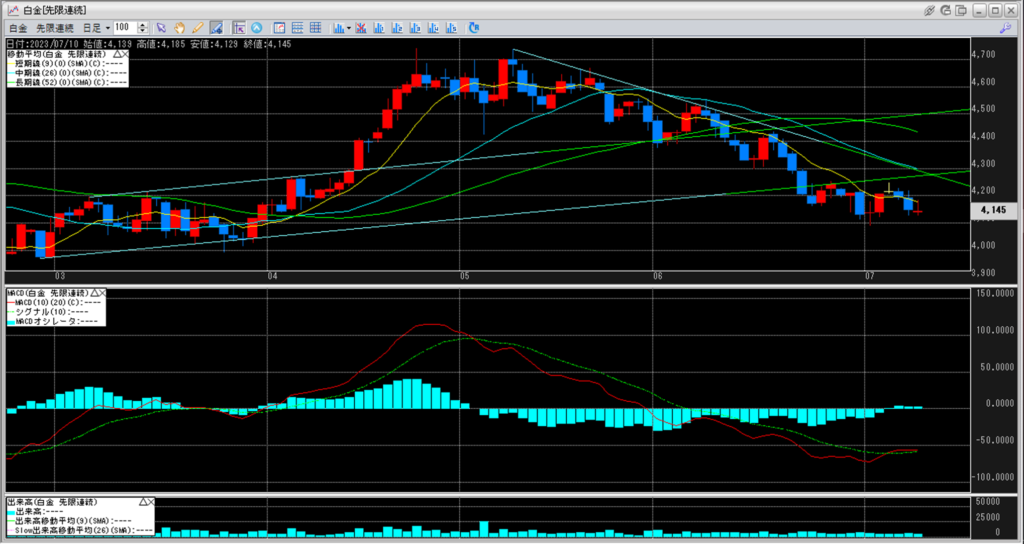
Task: Increase the bar count 100 stepper
Action: (143, 24)
